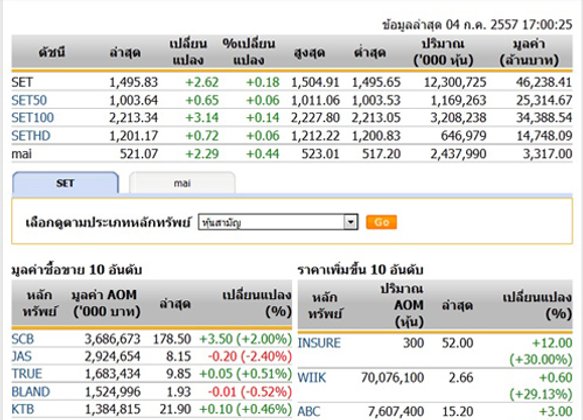583x420 pixels.
Task: Select WIIK percent change (+29.13%)
Action: [x=541, y=394]
